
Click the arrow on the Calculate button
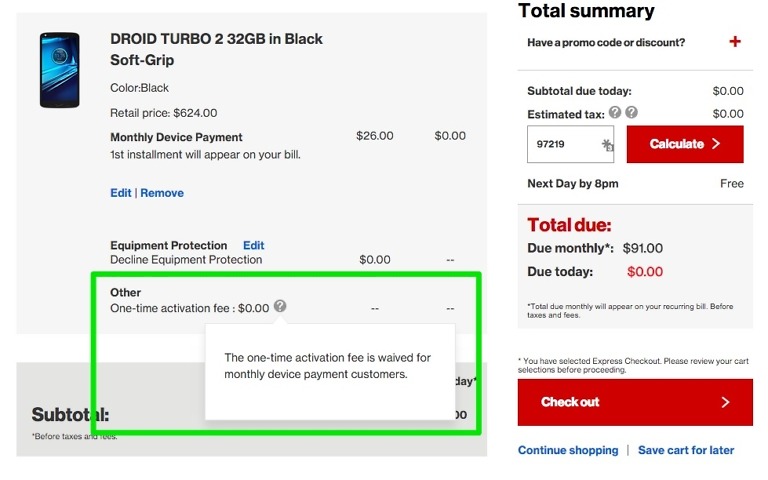tap(716, 144)
